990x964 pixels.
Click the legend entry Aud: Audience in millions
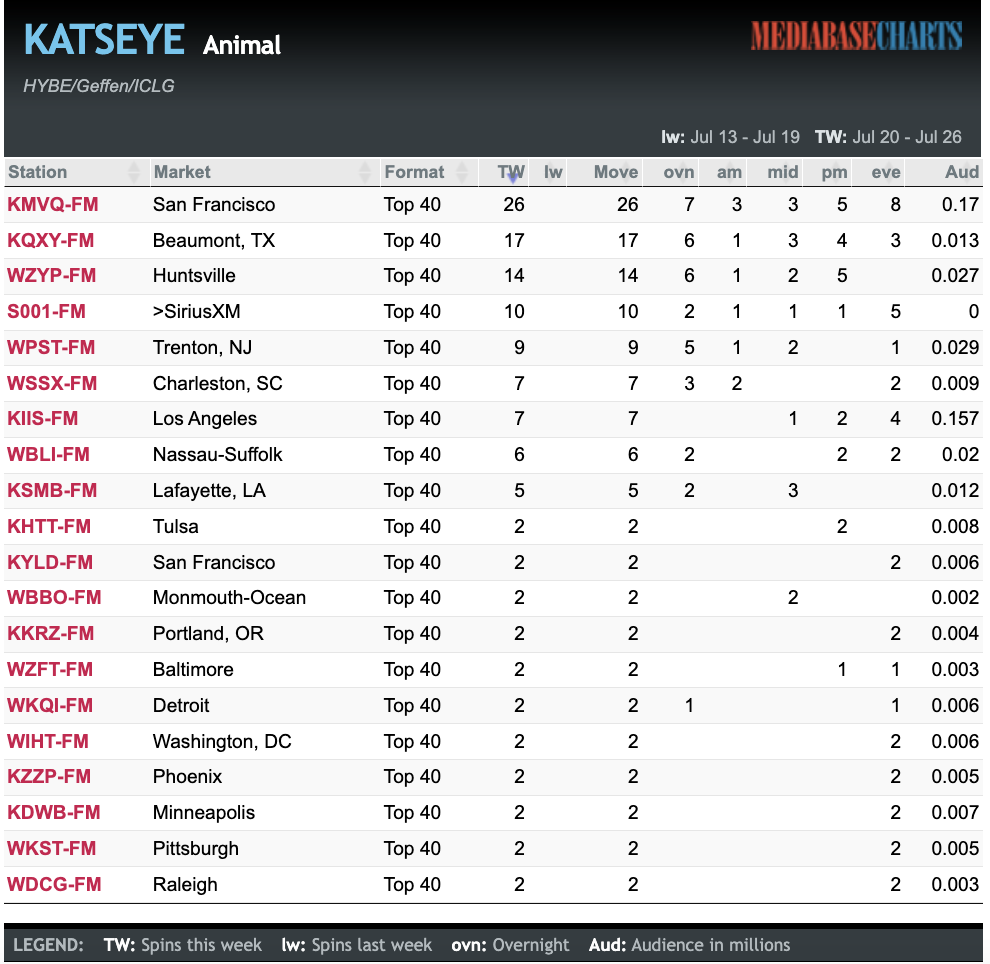point(689,945)
